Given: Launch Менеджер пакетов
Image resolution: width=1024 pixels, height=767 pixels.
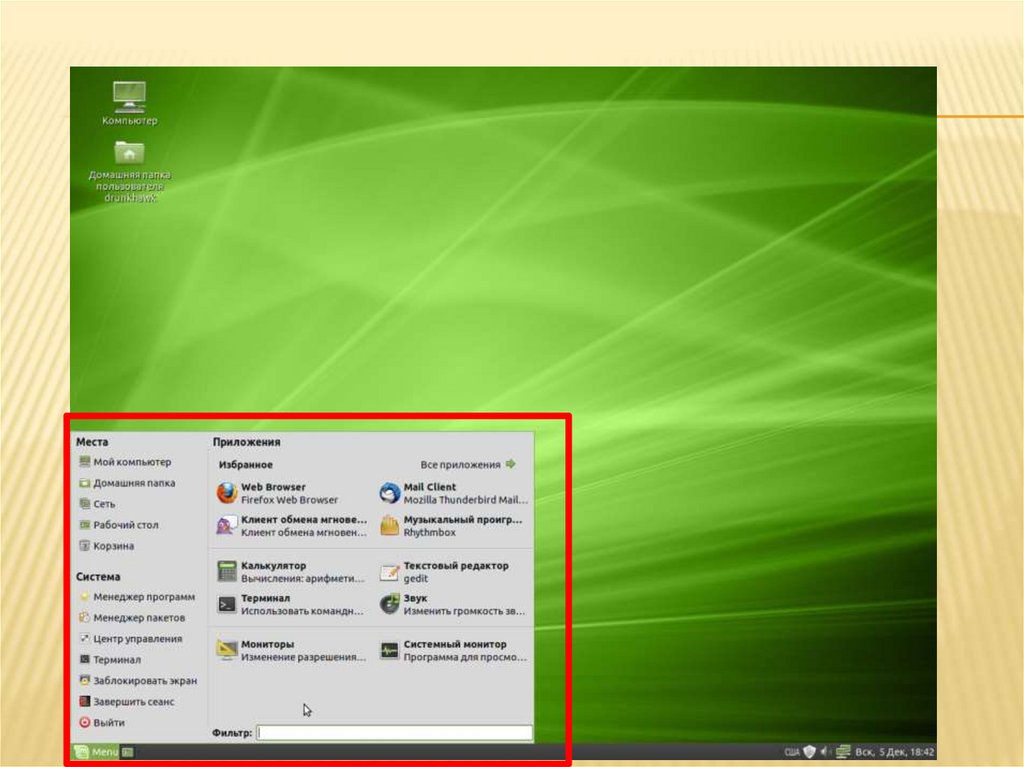Looking at the screenshot, I should [x=131, y=617].
